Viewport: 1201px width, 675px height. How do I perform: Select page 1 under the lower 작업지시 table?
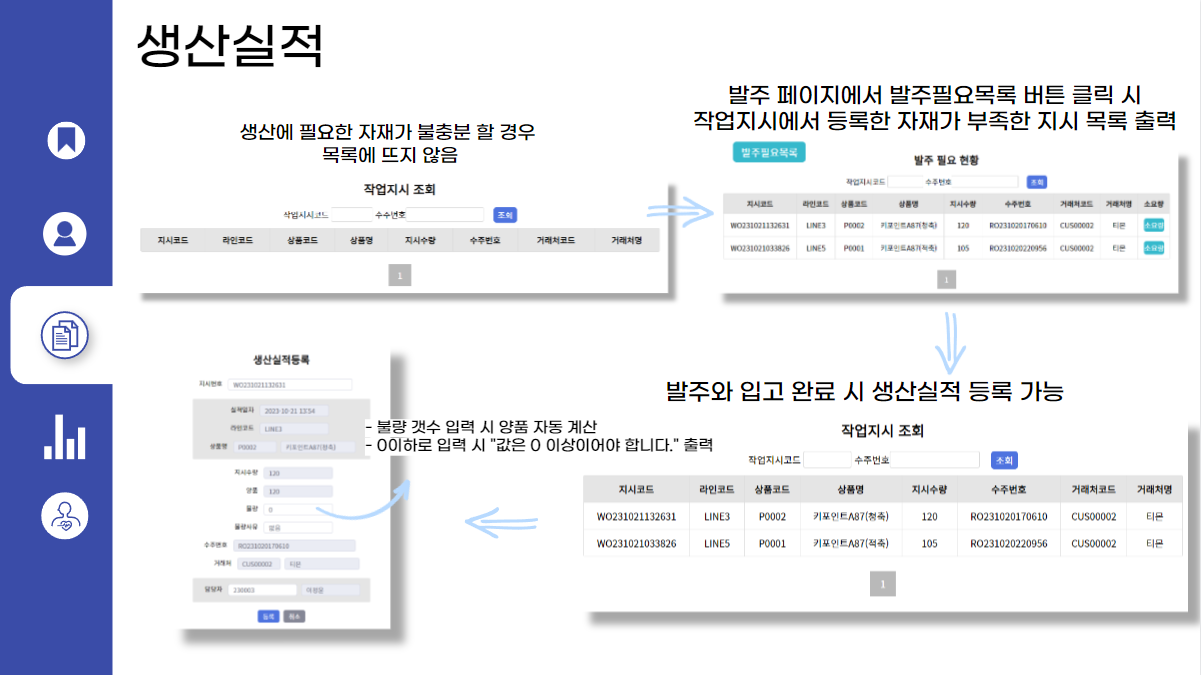click(x=883, y=582)
